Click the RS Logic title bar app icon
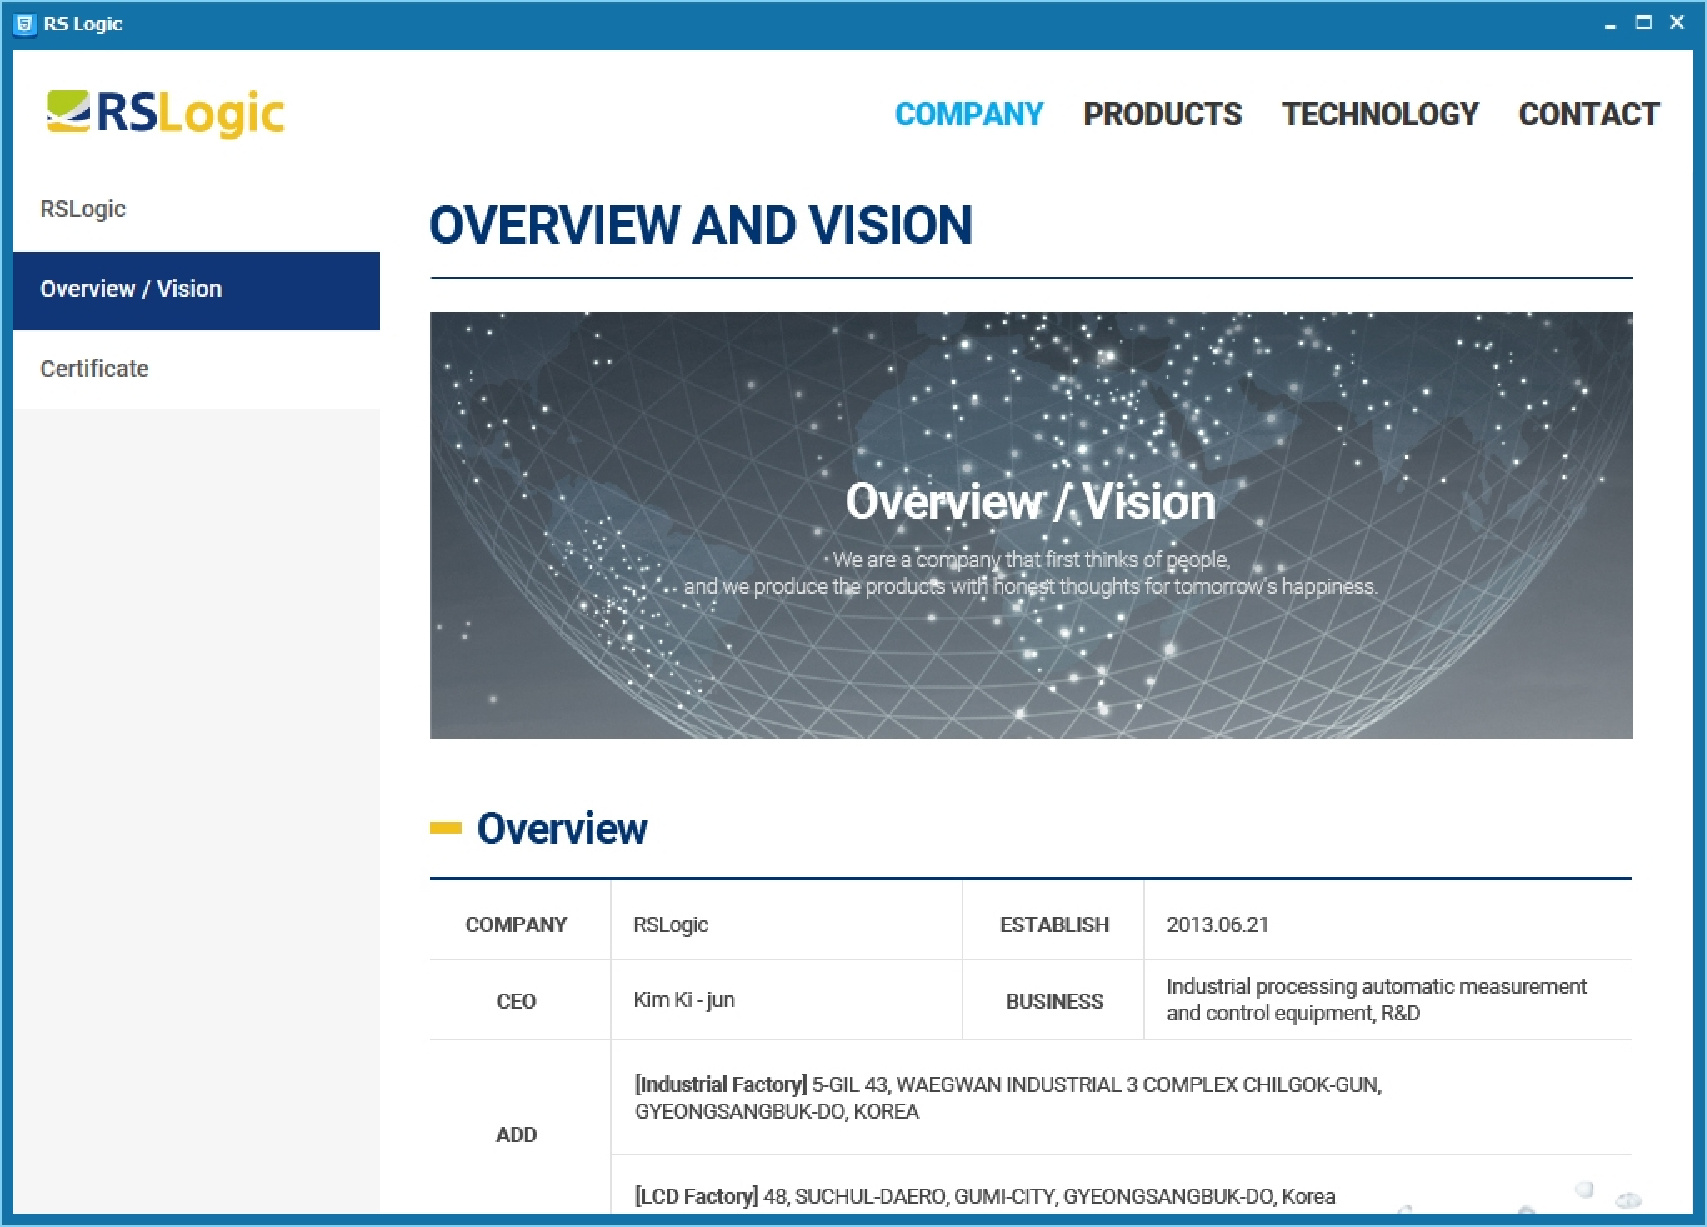Image resolution: width=1707 pixels, height=1227 pixels. 25,24
